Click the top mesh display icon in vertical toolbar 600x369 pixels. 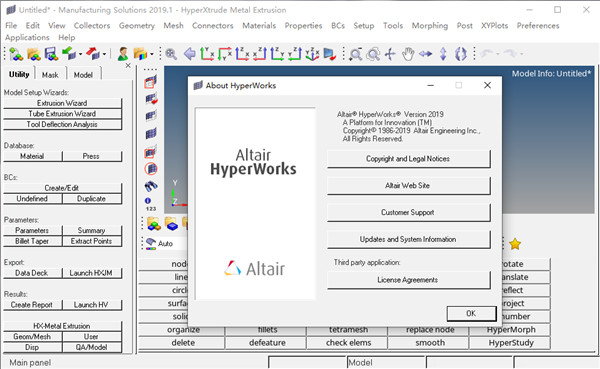151,82
